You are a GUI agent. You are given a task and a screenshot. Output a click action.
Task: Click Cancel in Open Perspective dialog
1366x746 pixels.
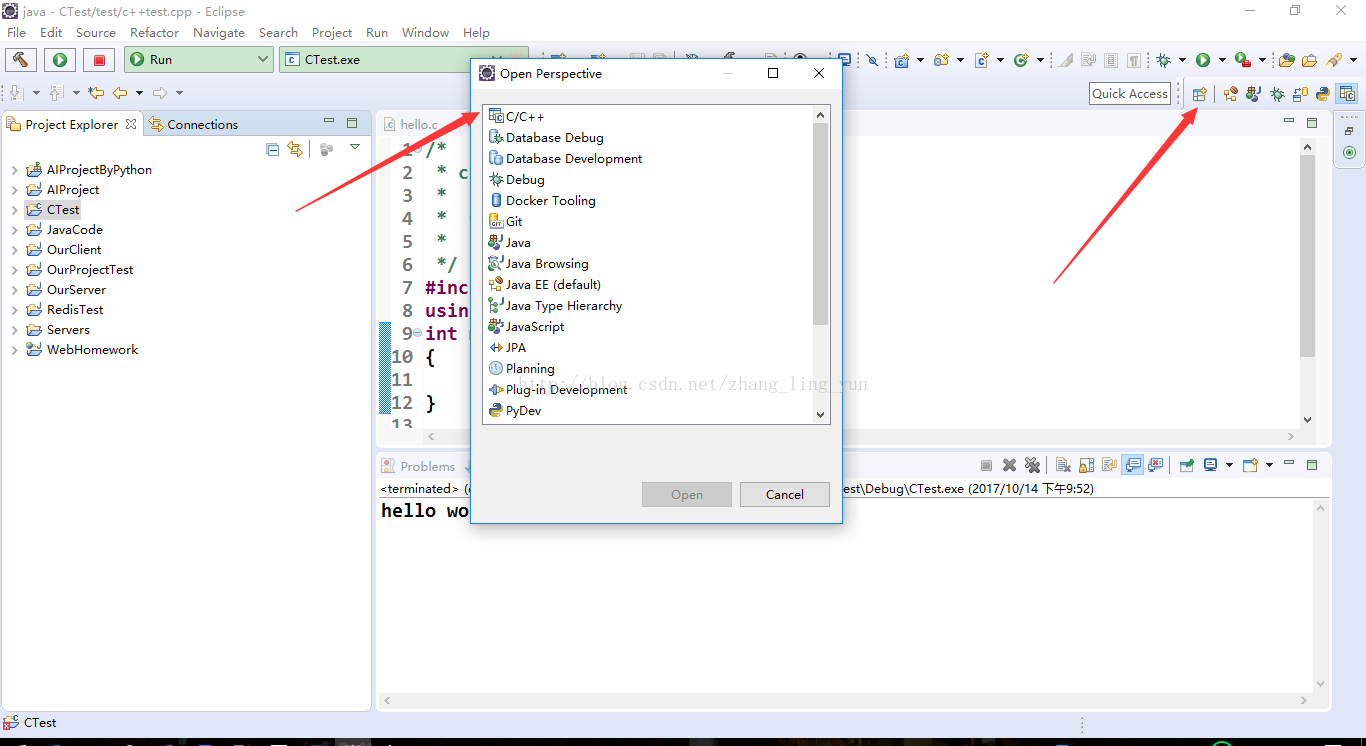[x=785, y=495]
